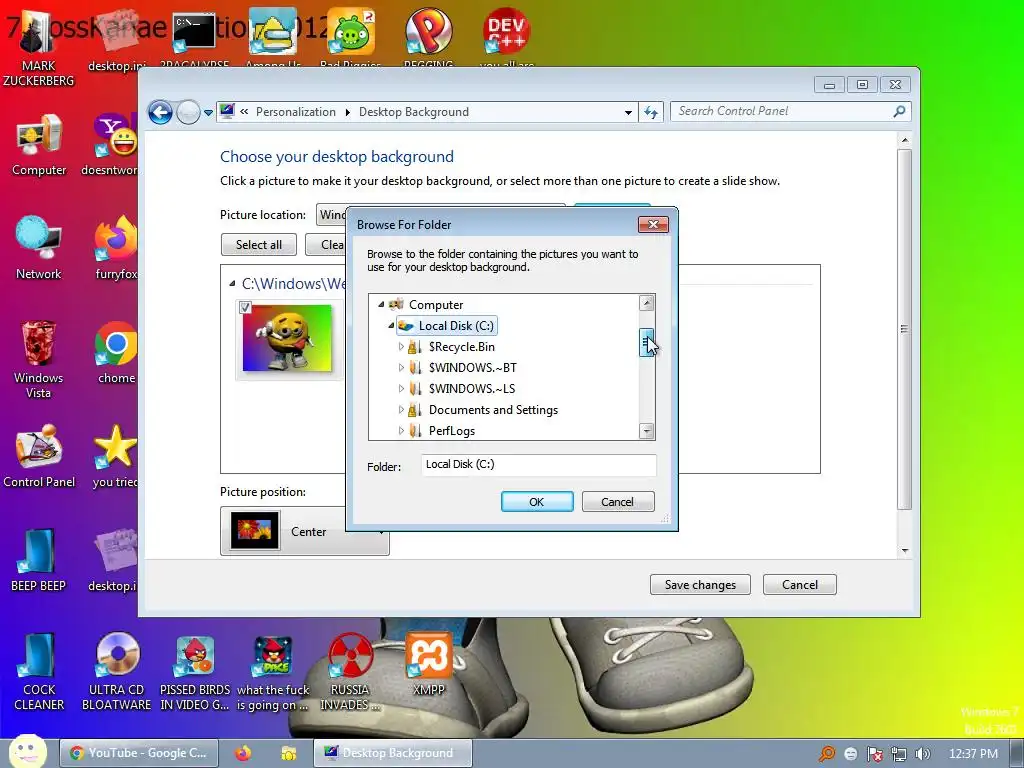
Task: Click OK in Browse For Folder
Action: (x=537, y=502)
